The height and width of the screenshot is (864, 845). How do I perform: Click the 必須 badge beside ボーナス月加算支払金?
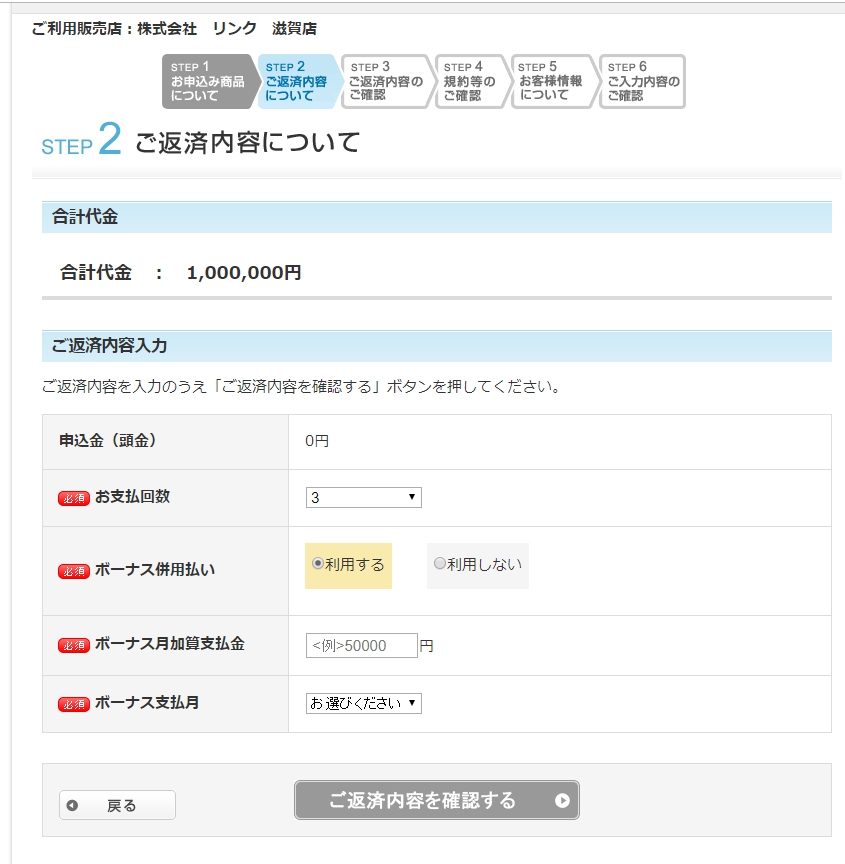coord(74,645)
